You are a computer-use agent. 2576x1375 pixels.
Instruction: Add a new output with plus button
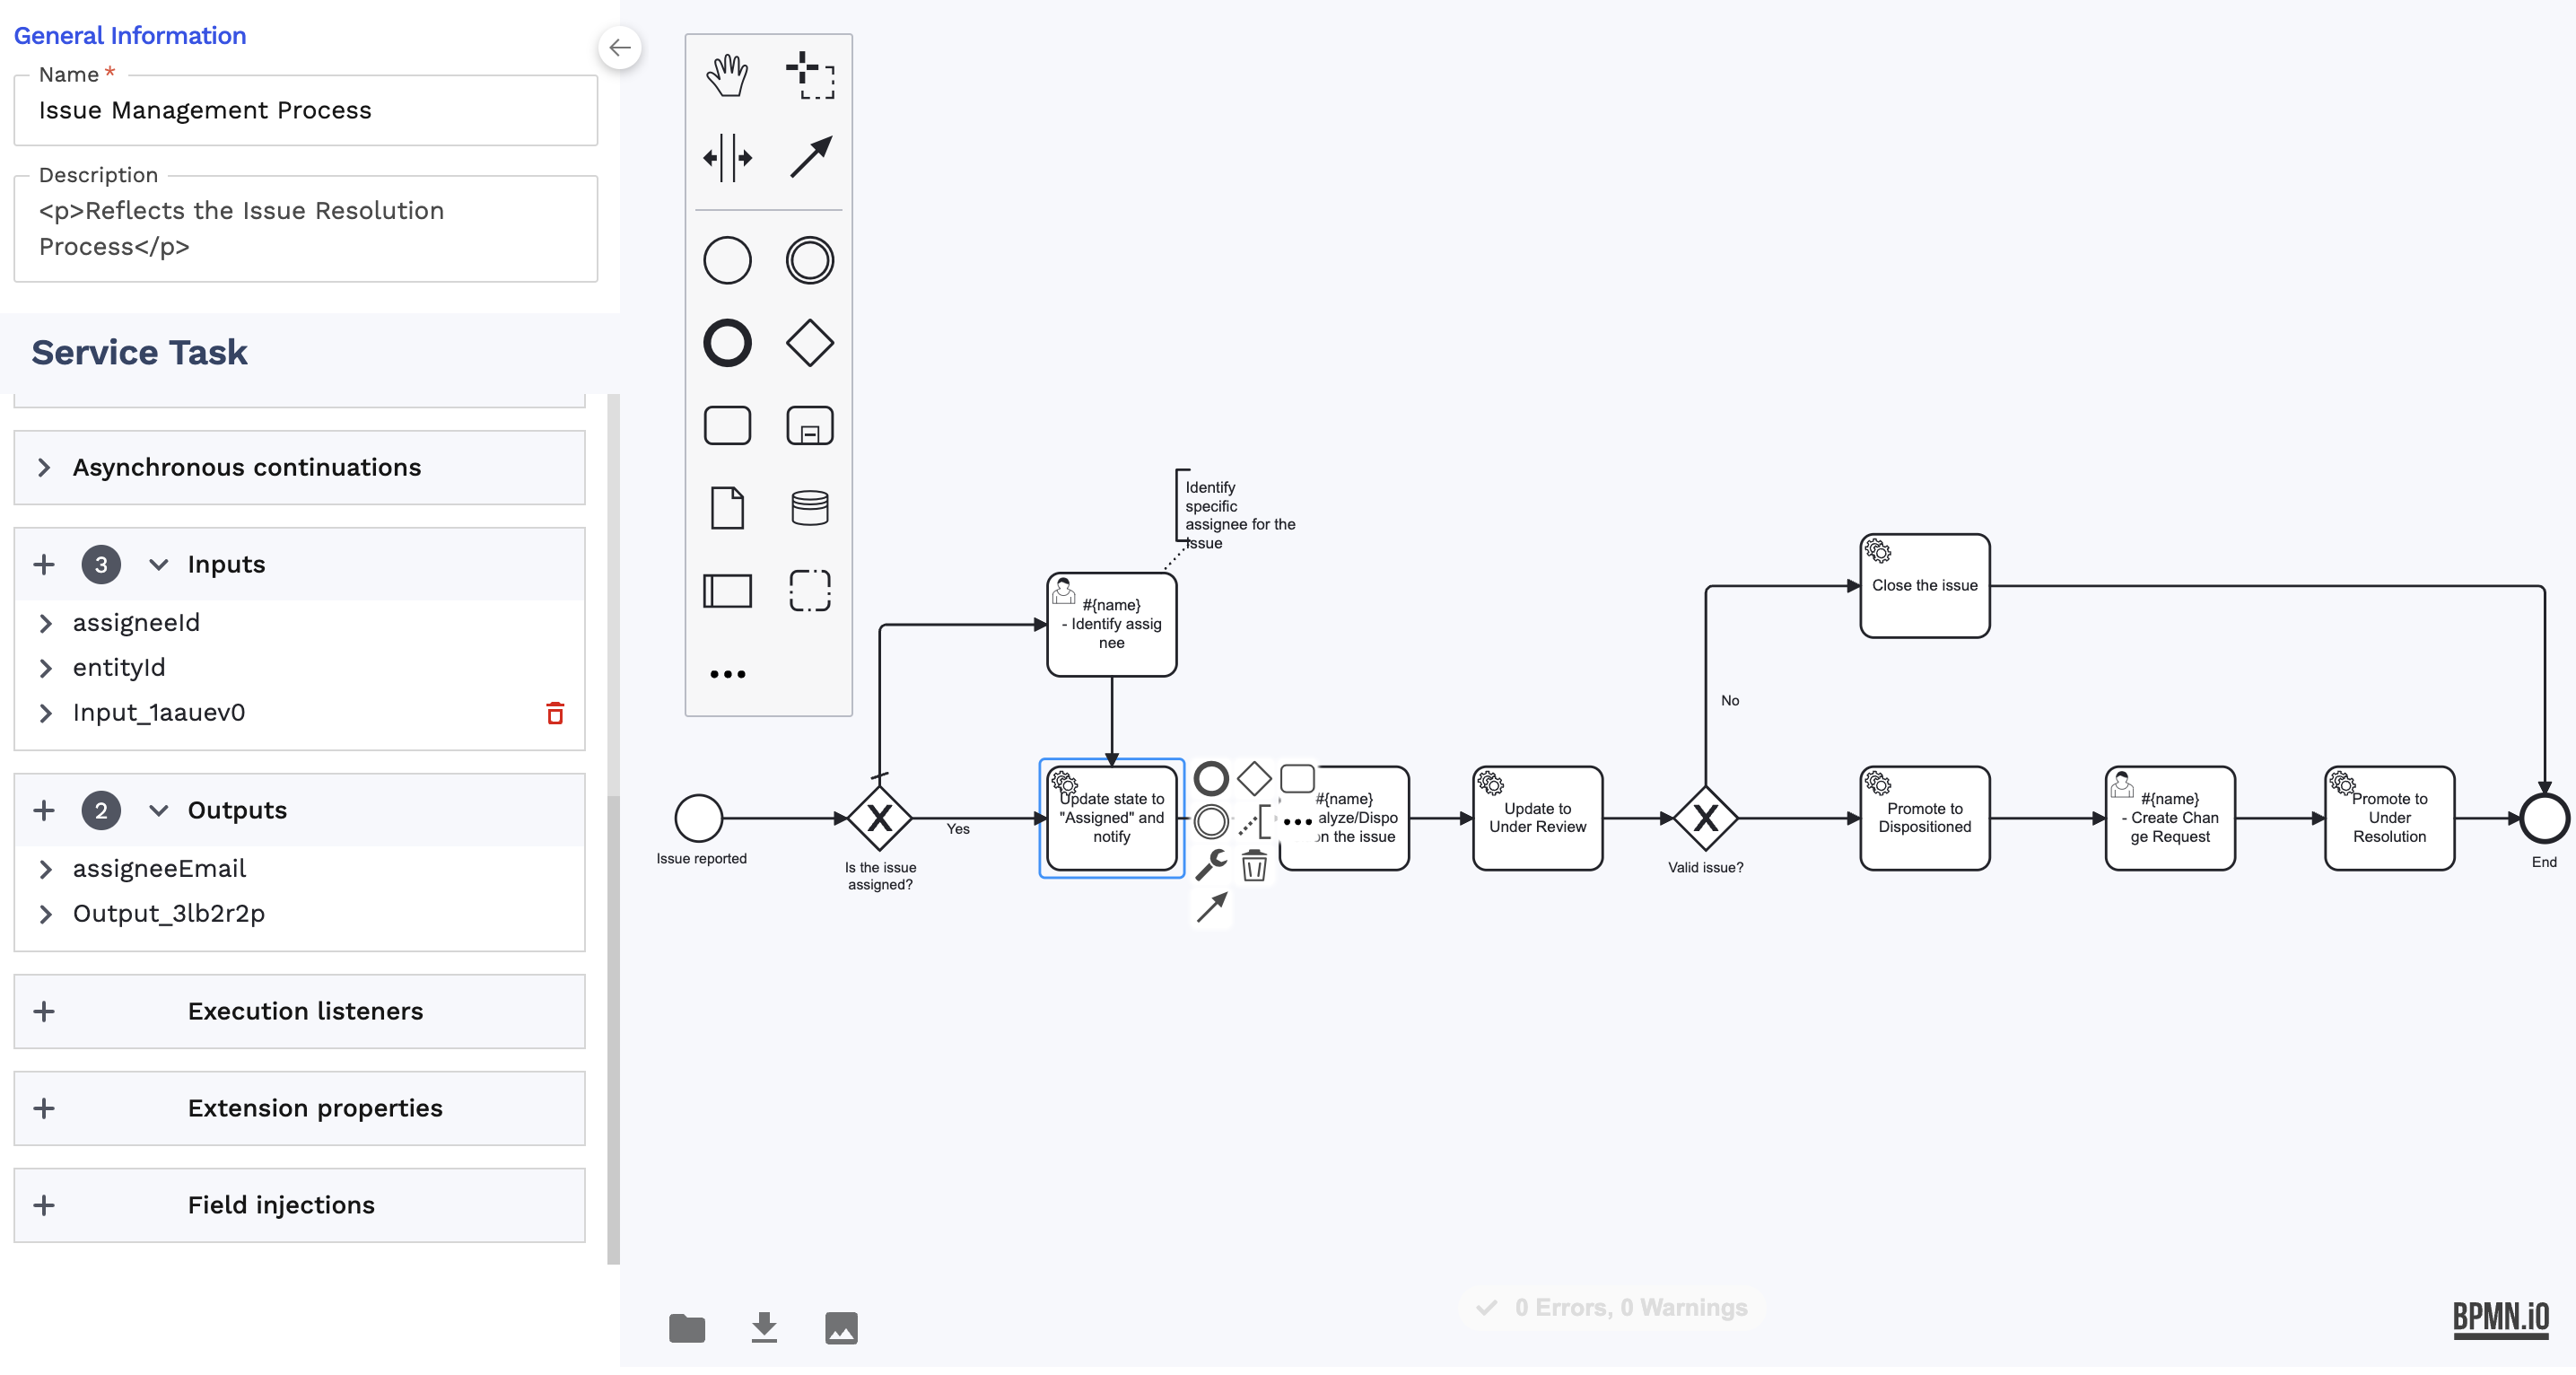tap(44, 810)
